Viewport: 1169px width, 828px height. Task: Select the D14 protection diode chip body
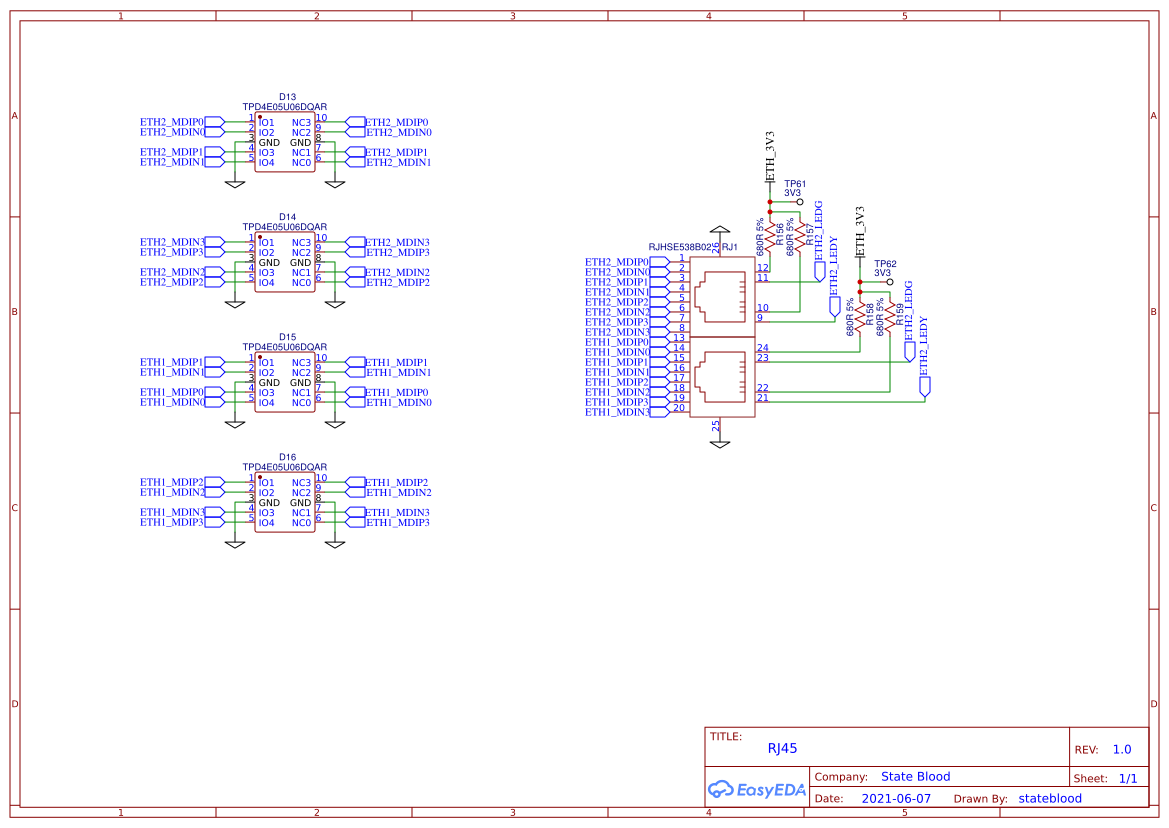[x=285, y=263]
